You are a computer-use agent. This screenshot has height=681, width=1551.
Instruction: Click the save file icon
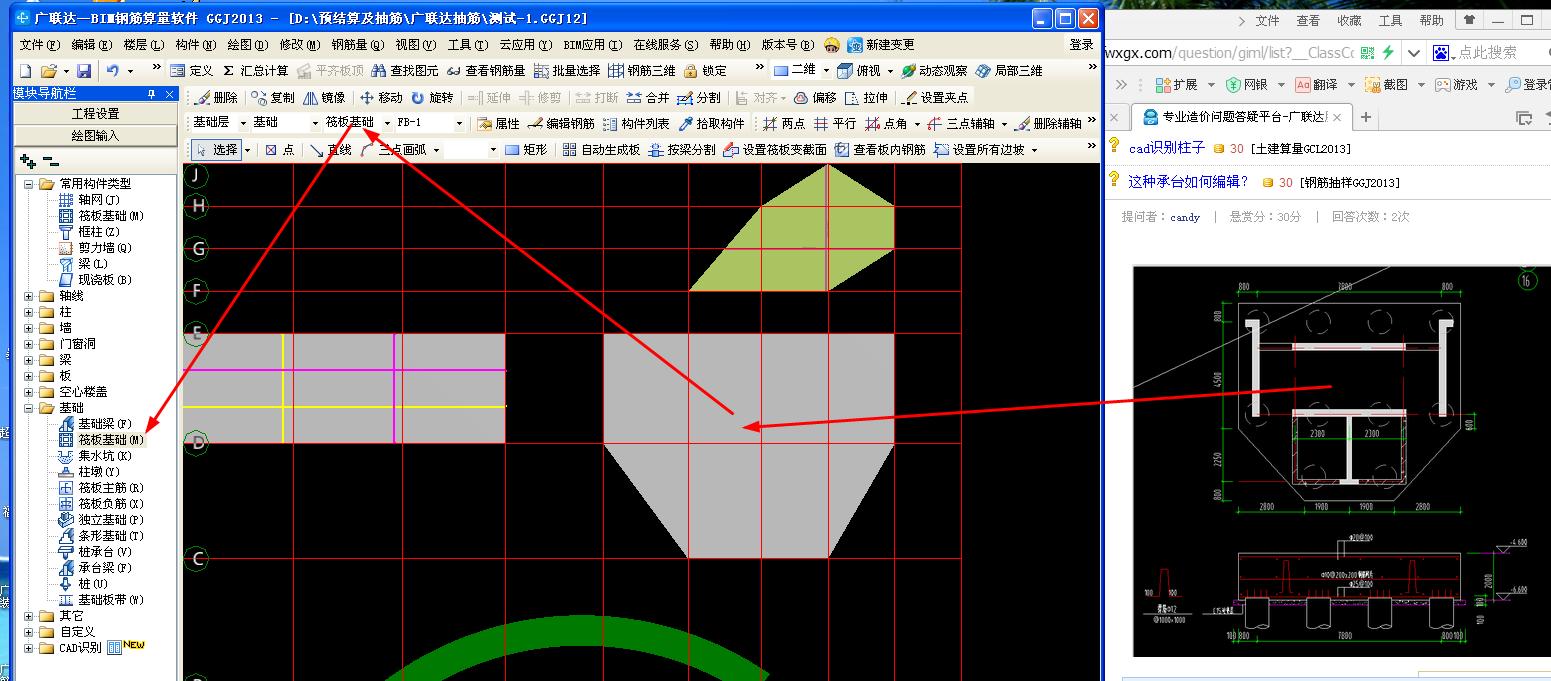click(x=84, y=71)
